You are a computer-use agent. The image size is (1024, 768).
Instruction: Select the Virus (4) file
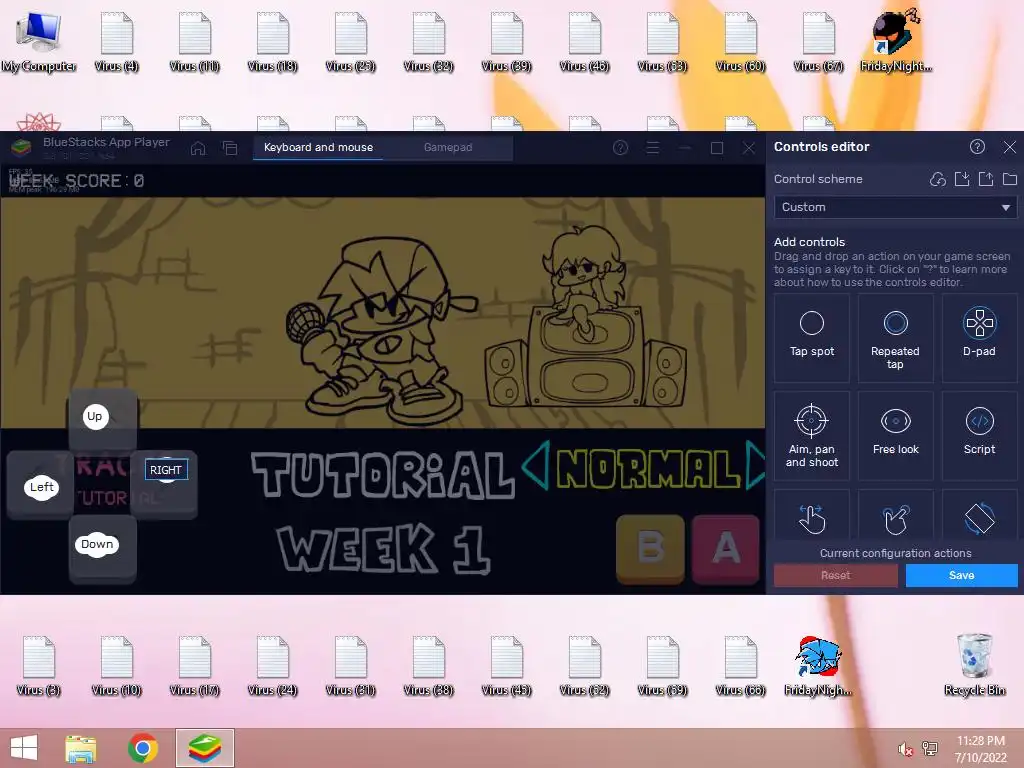[116, 42]
